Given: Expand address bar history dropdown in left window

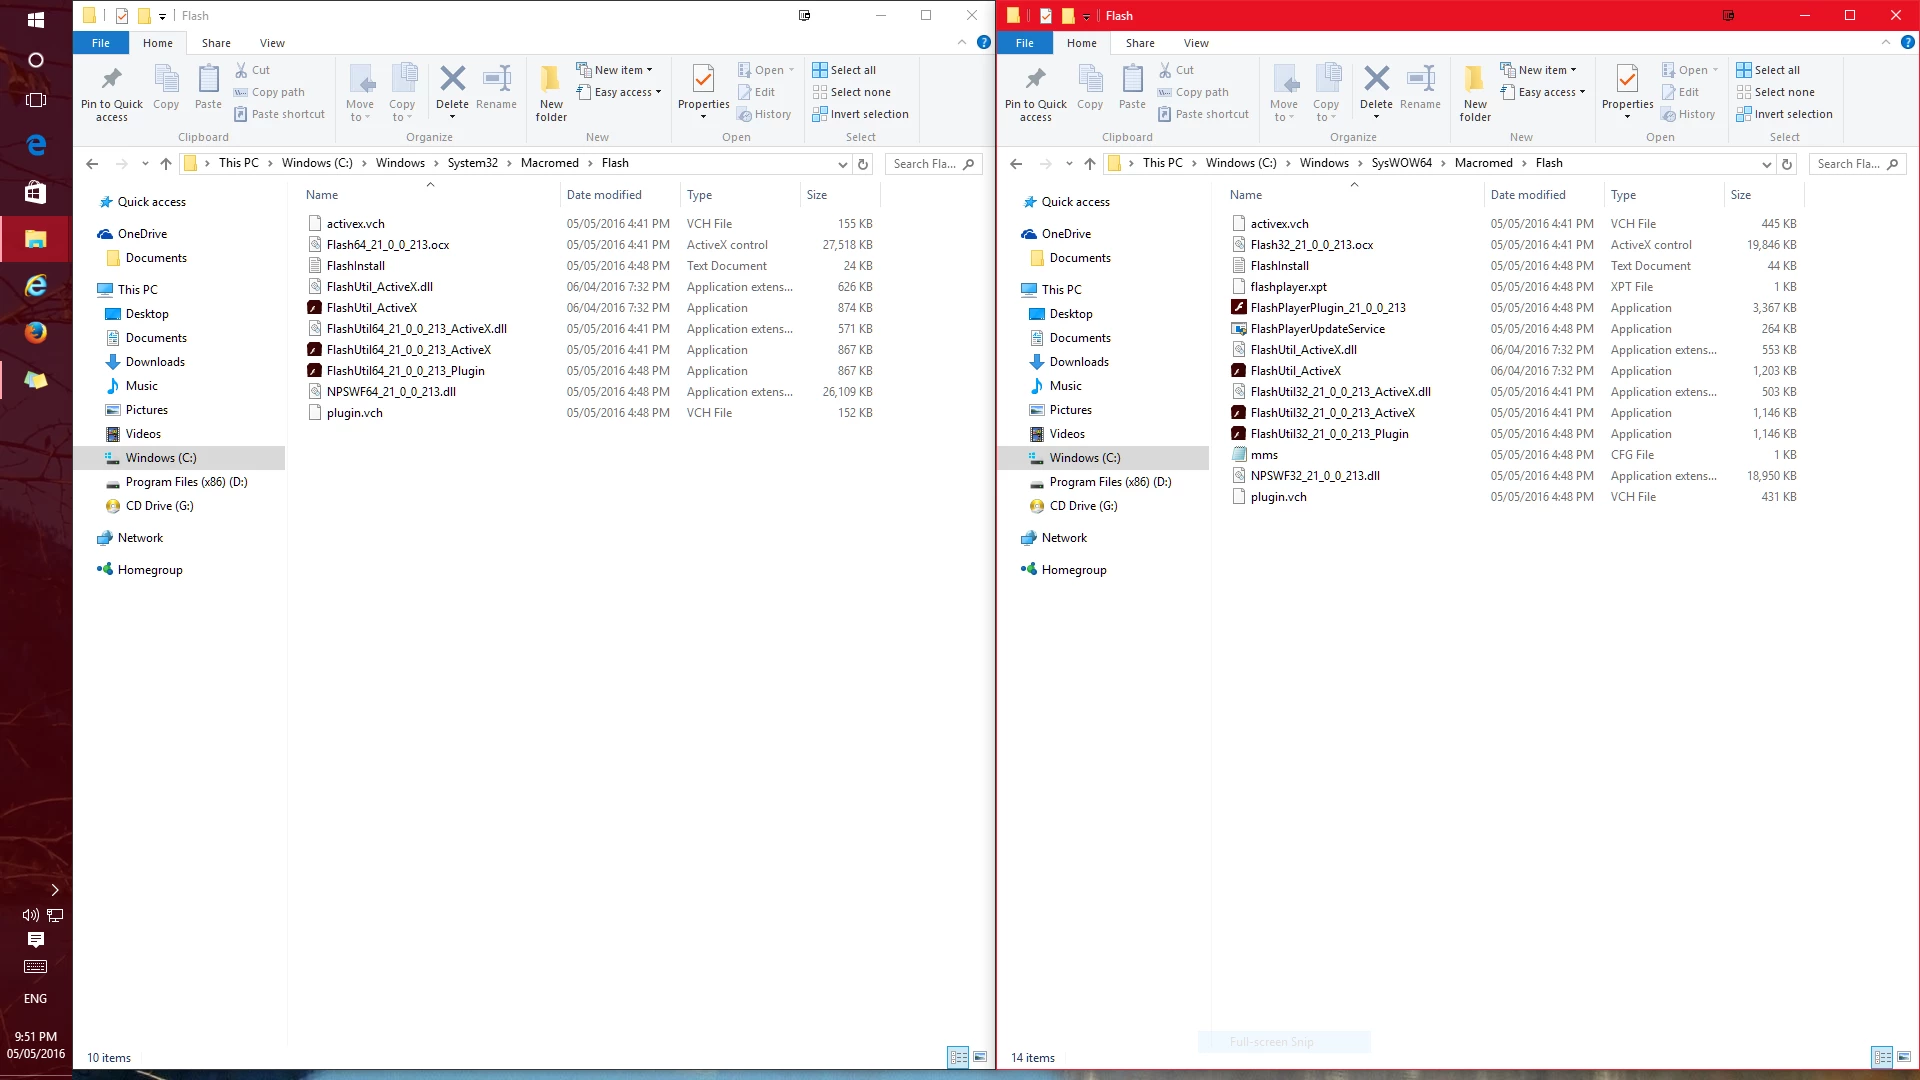Looking at the screenshot, I should tap(842, 164).
